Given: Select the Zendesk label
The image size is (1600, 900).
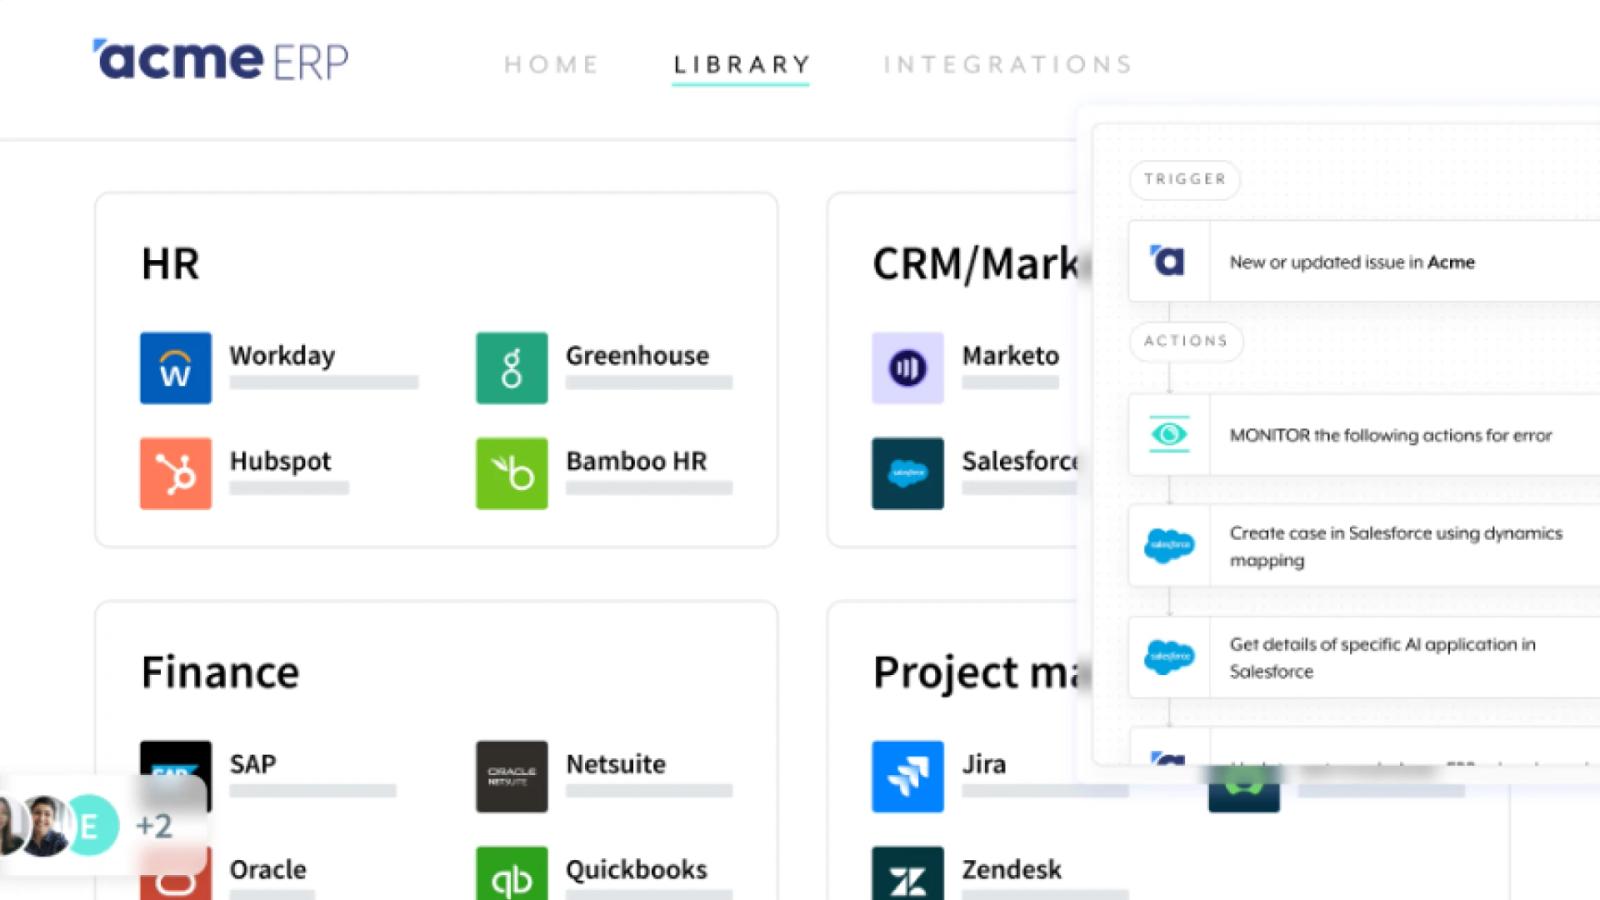Looking at the screenshot, I should point(1012,870).
